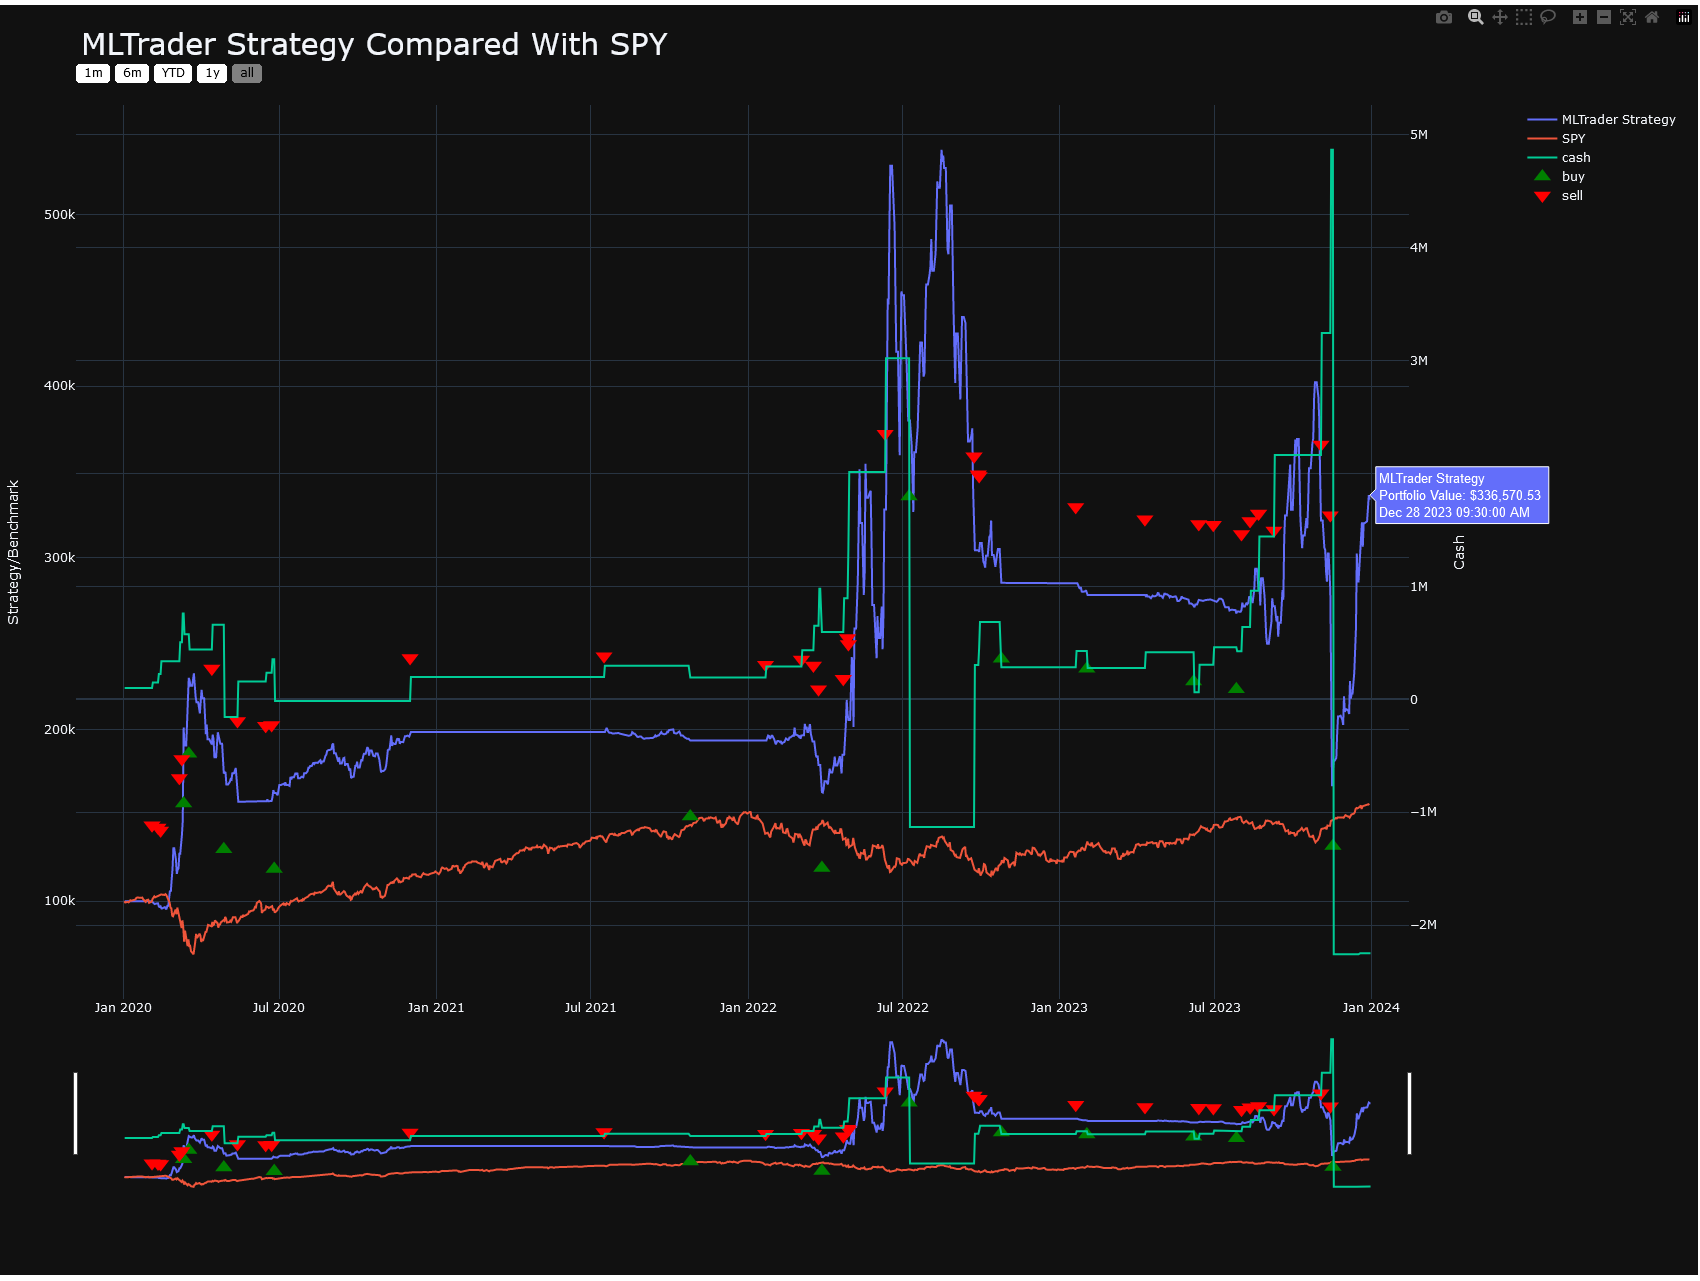Click the 'Jul 2022' x-axis label
The width and height of the screenshot is (1700, 1281).
pos(903,1007)
